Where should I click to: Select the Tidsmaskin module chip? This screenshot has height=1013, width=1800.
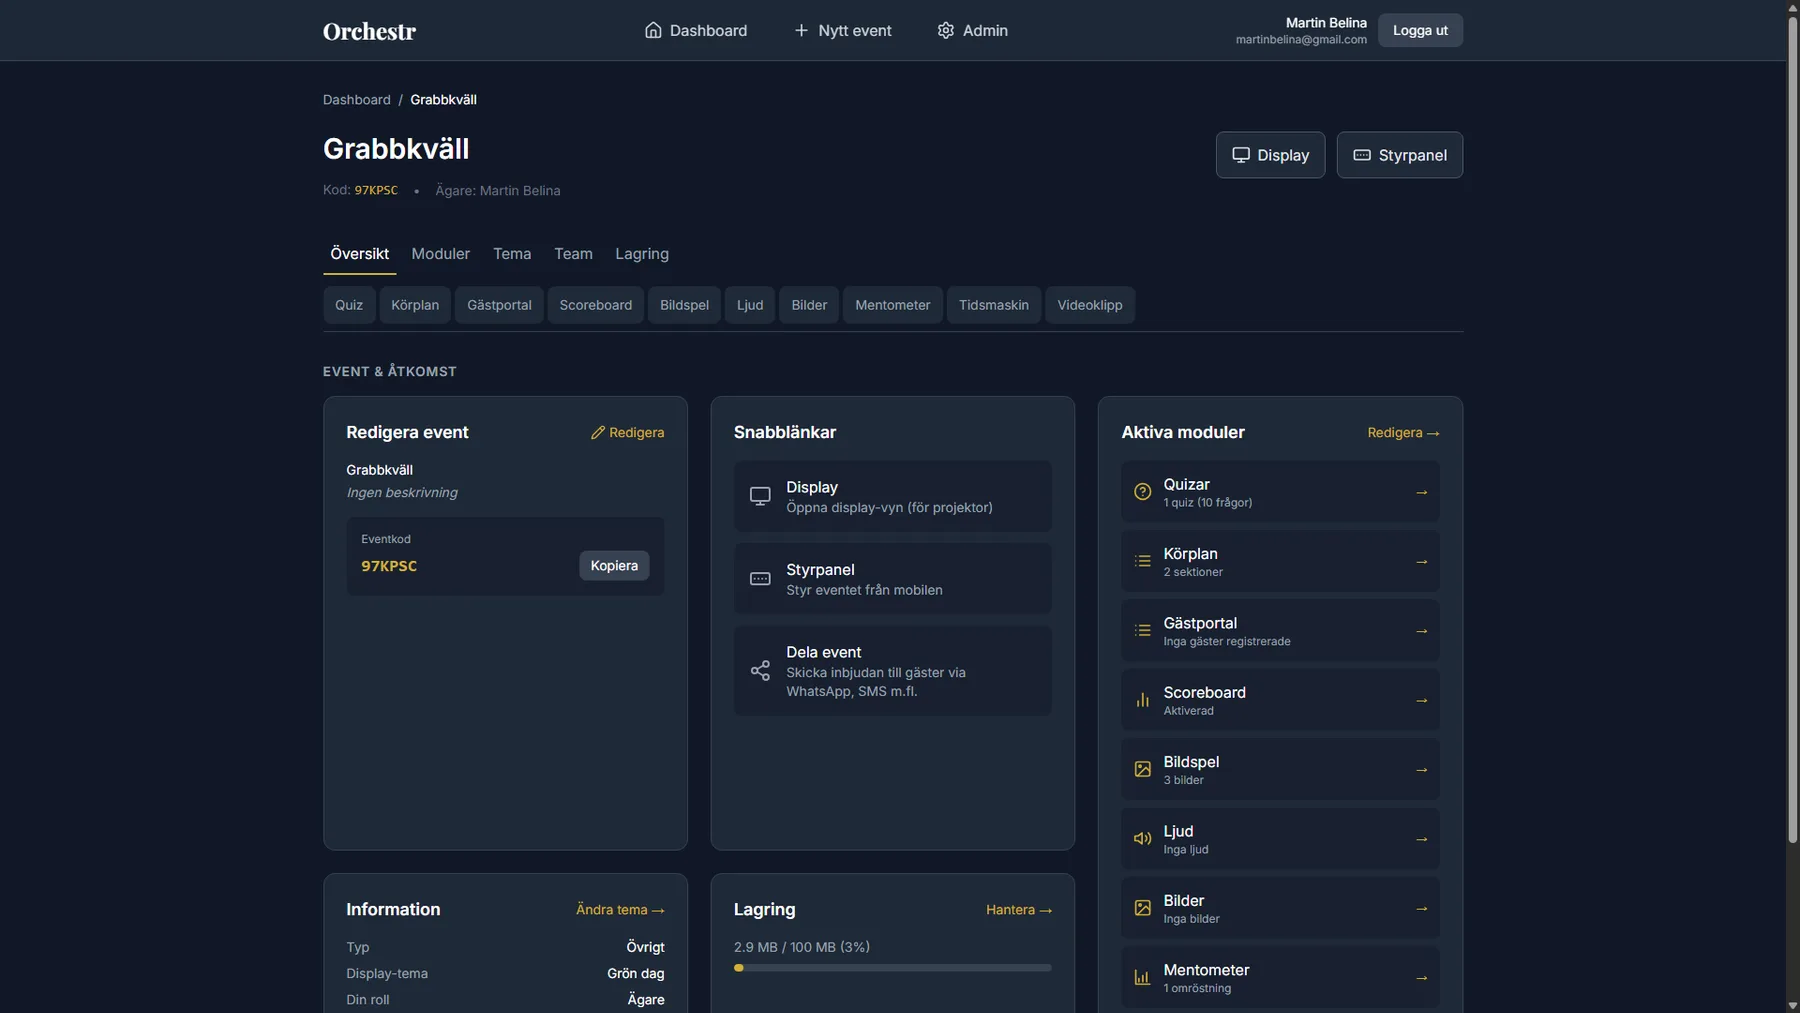click(x=993, y=305)
